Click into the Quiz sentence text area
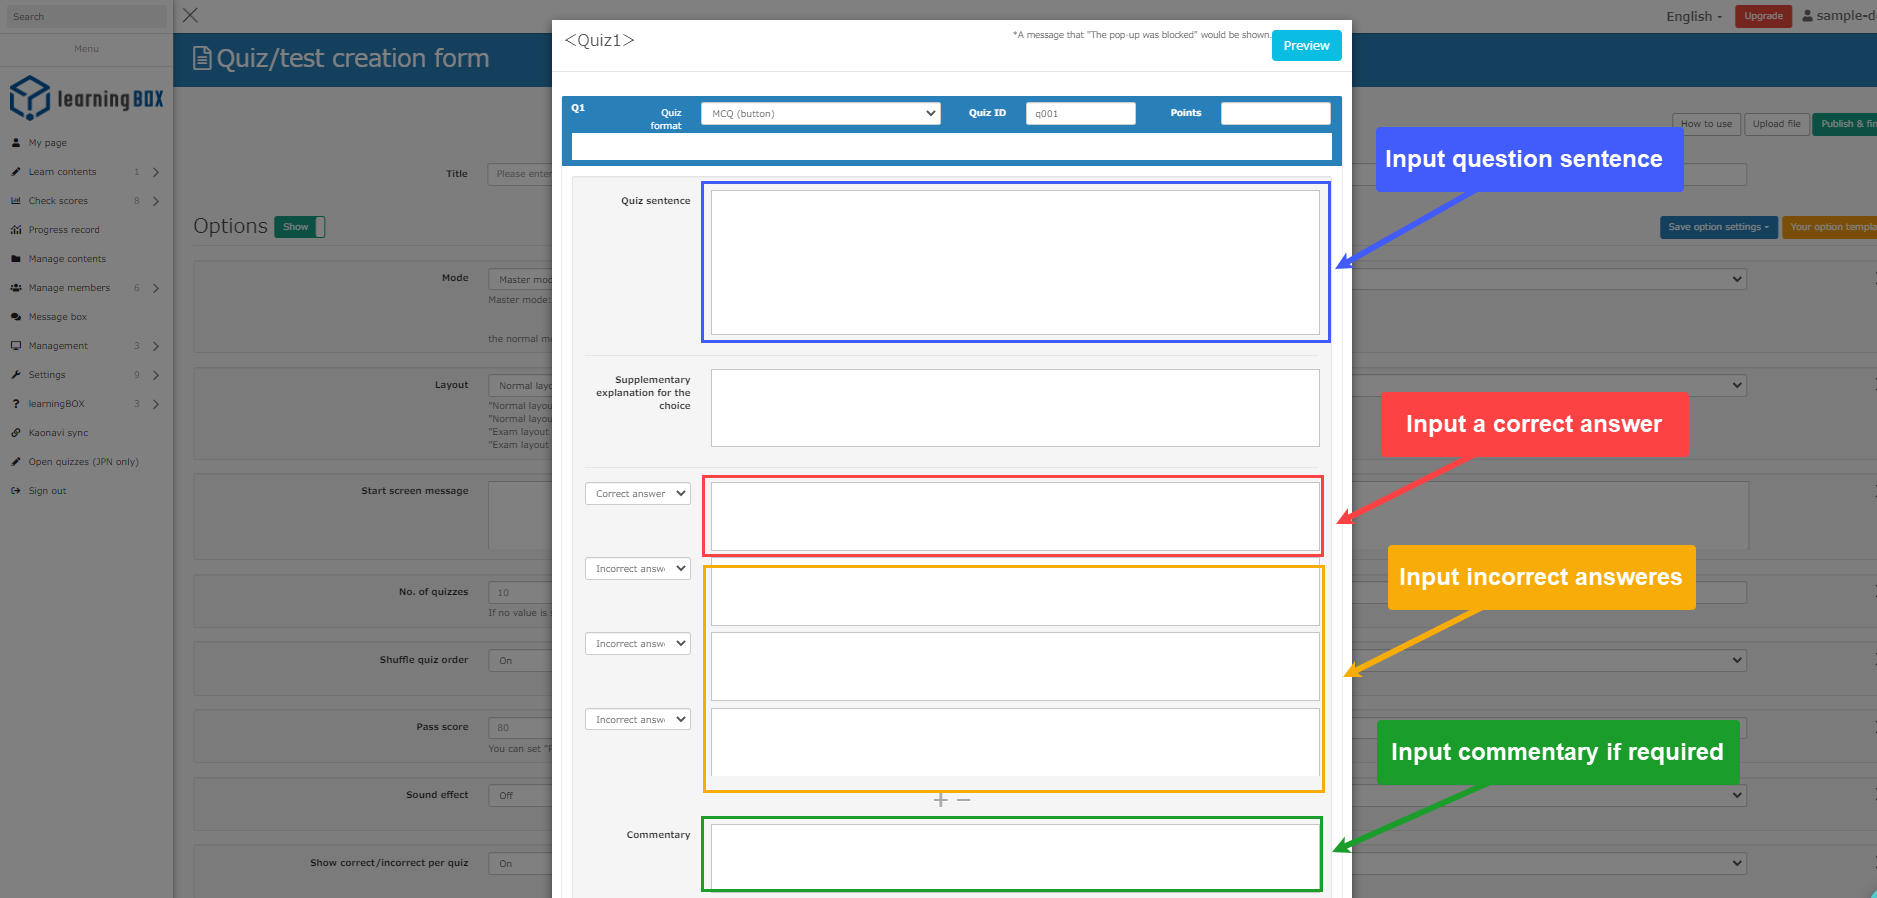Image resolution: width=1877 pixels, height=898 pixels. pos(1014,262)
